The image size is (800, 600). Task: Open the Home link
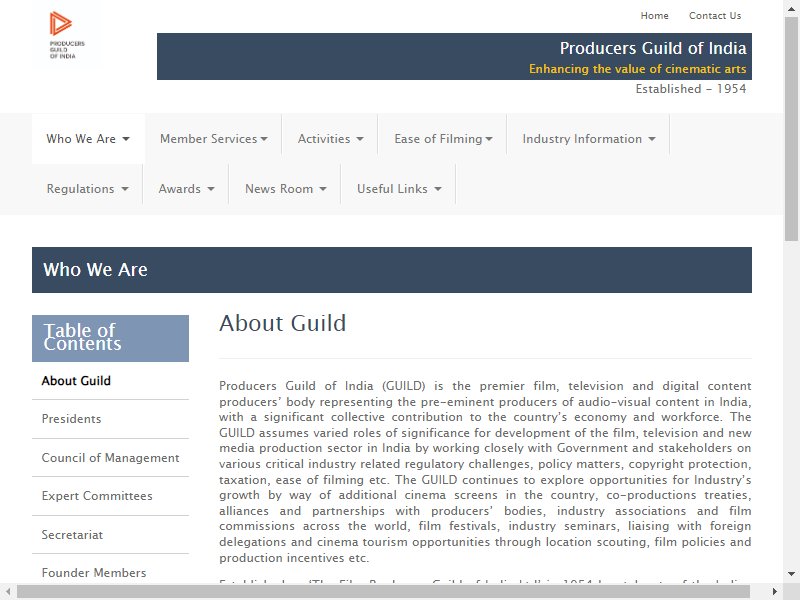click(x=654, y=16)
